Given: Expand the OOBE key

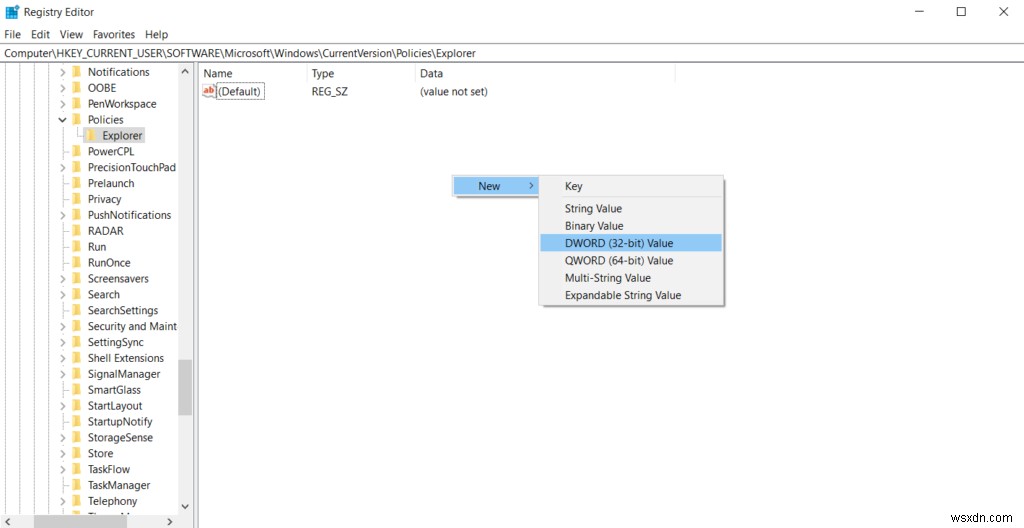Looking at the screenshot, I should 63,88.
